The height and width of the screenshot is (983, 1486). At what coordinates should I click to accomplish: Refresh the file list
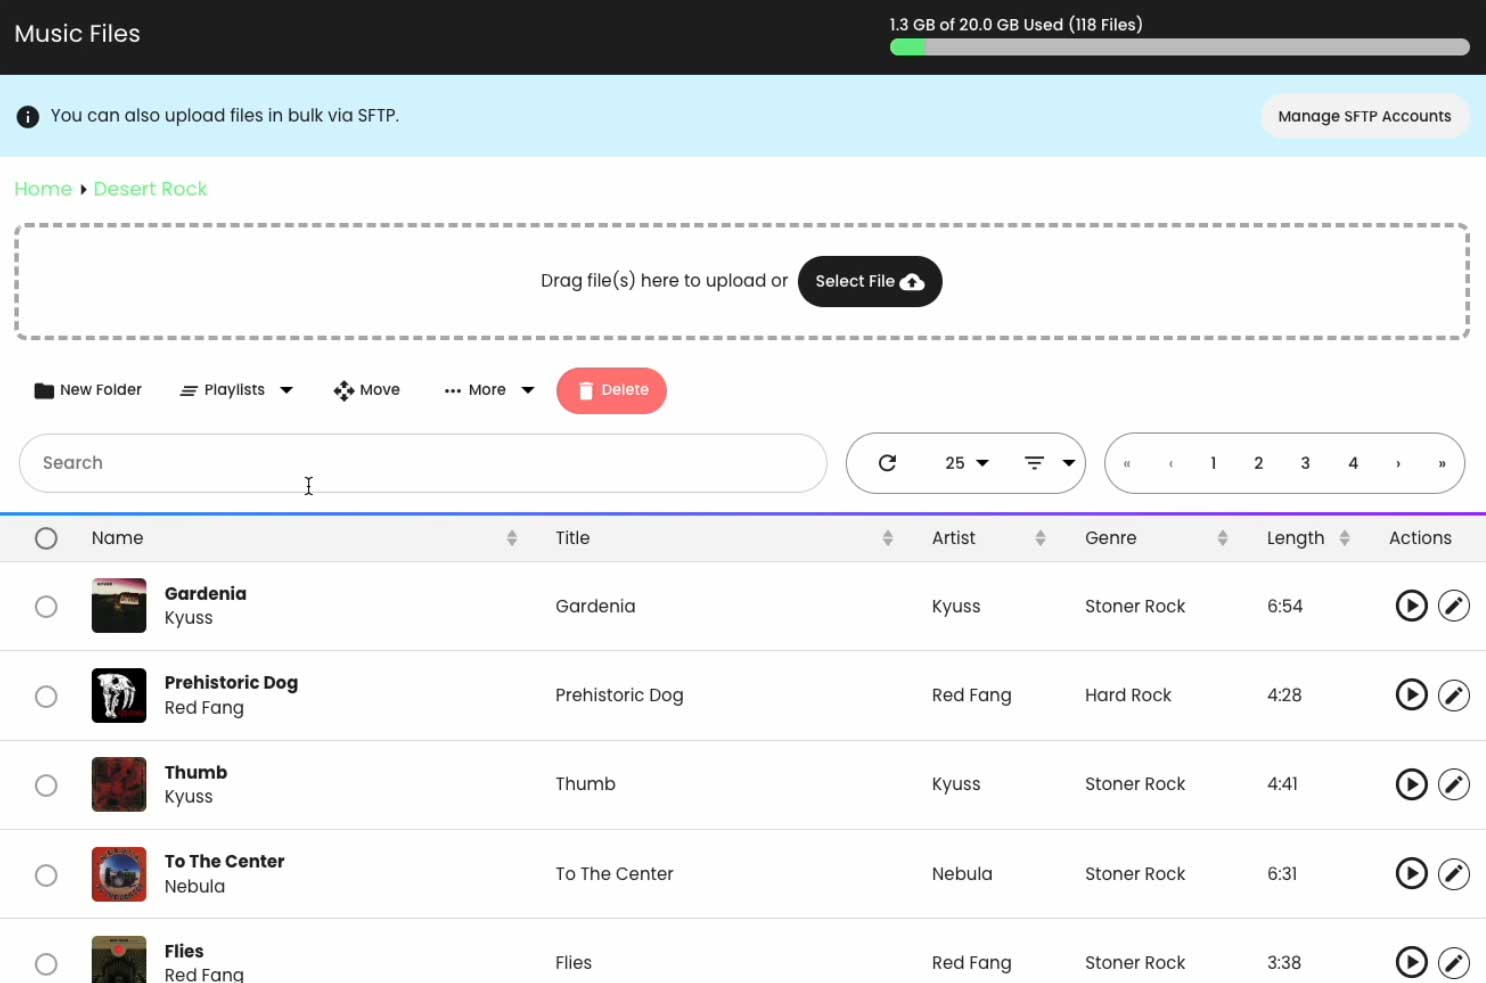pyautogui.click(x=887, y=463)
